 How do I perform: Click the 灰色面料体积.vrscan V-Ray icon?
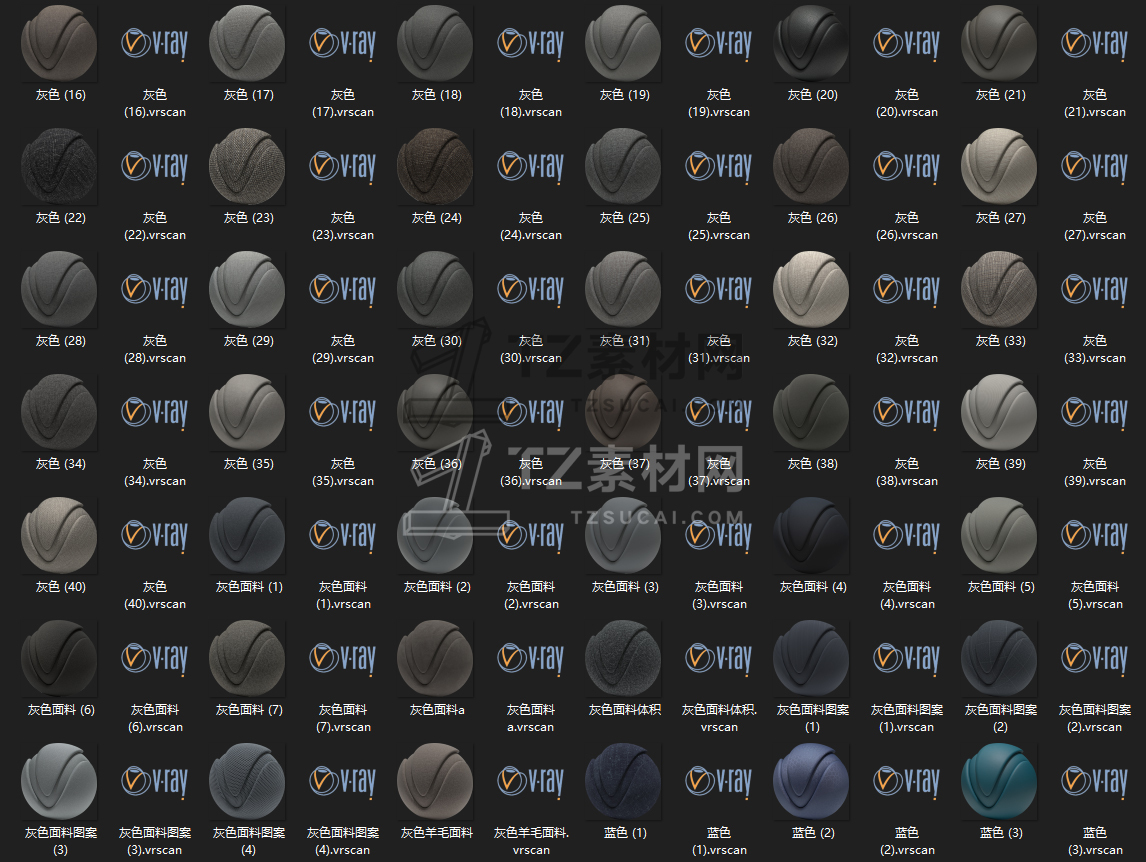click(718, 657)
